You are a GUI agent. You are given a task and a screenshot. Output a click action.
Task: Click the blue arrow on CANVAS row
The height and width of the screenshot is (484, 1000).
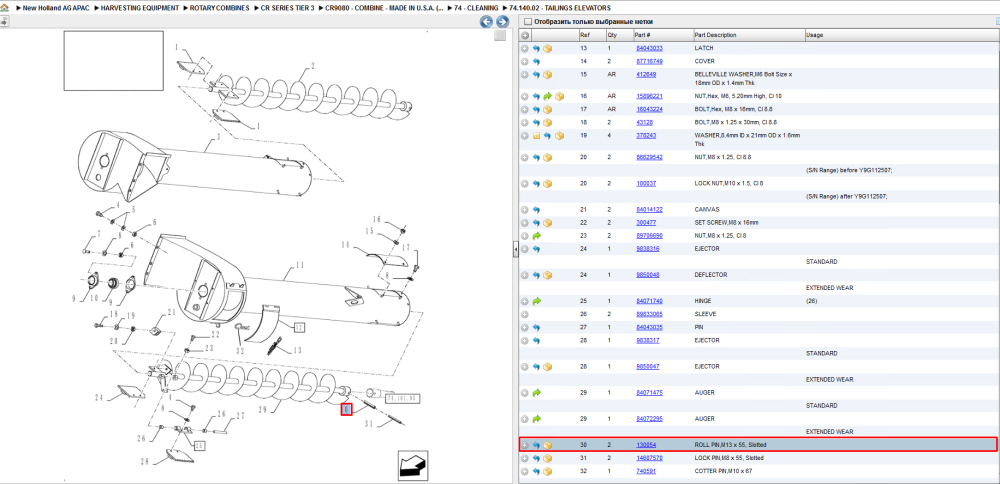[x=536, y=210]
